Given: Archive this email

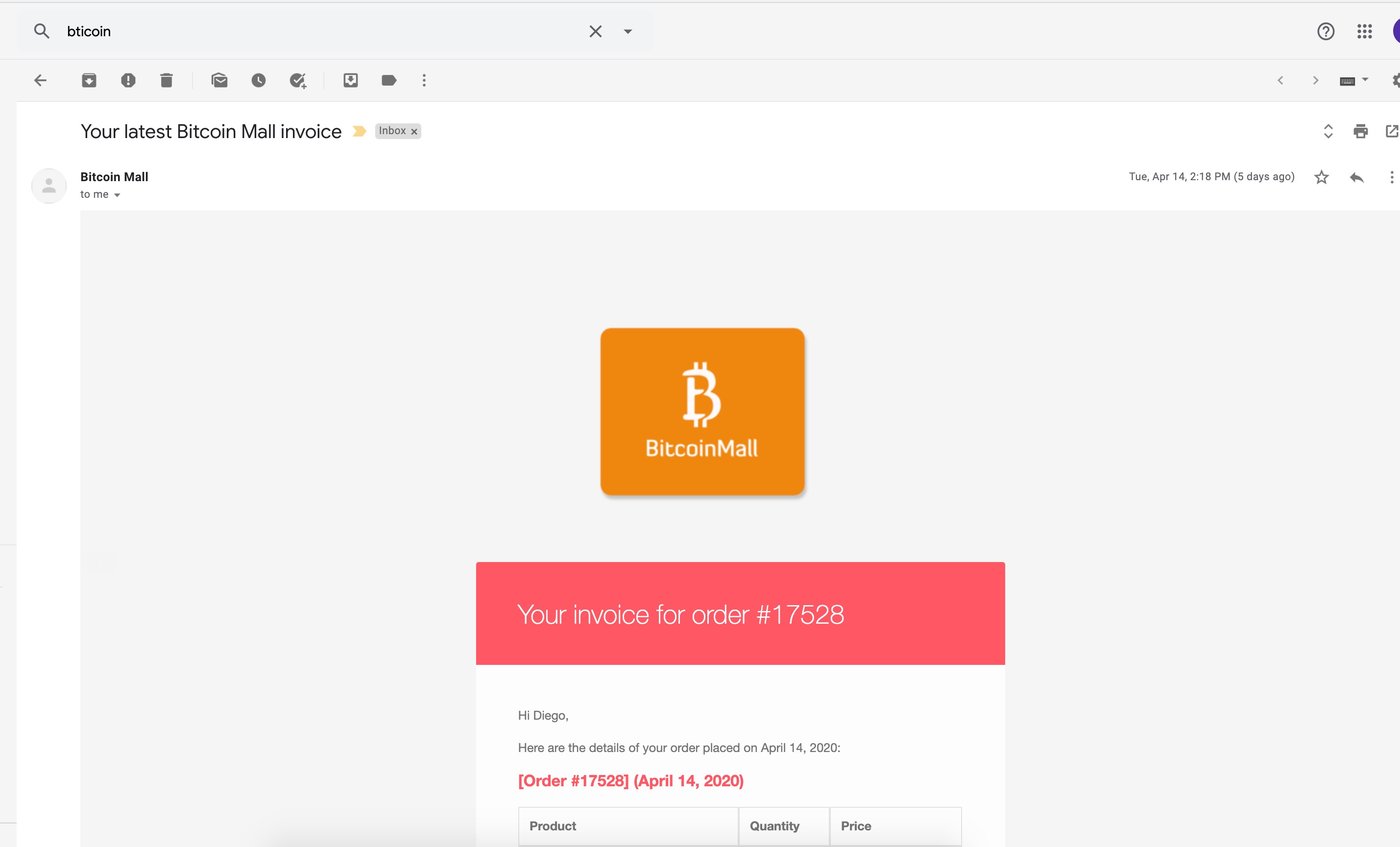Looking at the screenshot, I should tap(89, 80).
